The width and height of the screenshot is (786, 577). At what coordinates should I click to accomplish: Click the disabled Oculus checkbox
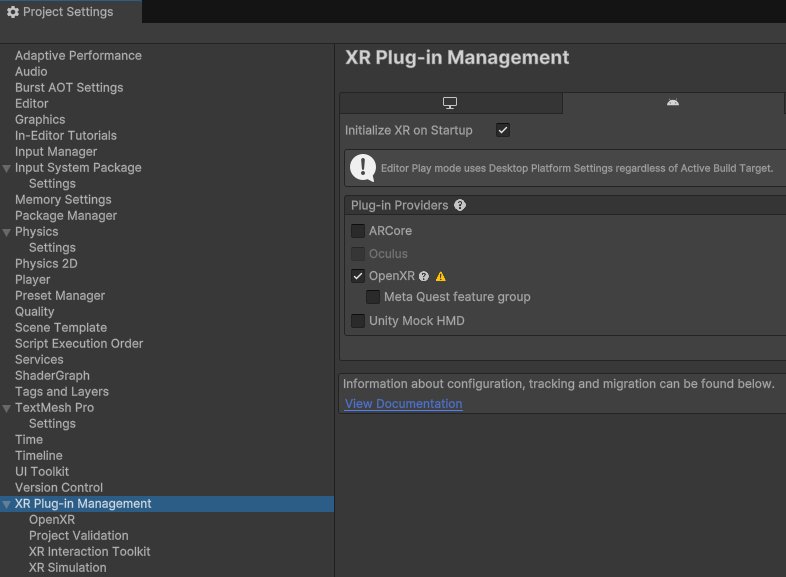[358, 254]
